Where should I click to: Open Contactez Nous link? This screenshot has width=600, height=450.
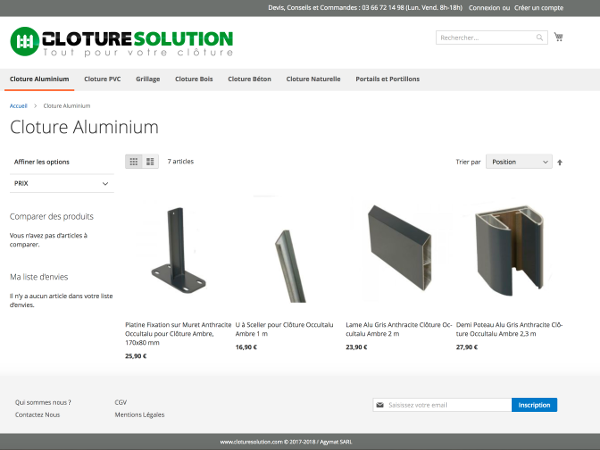point(38,414)
